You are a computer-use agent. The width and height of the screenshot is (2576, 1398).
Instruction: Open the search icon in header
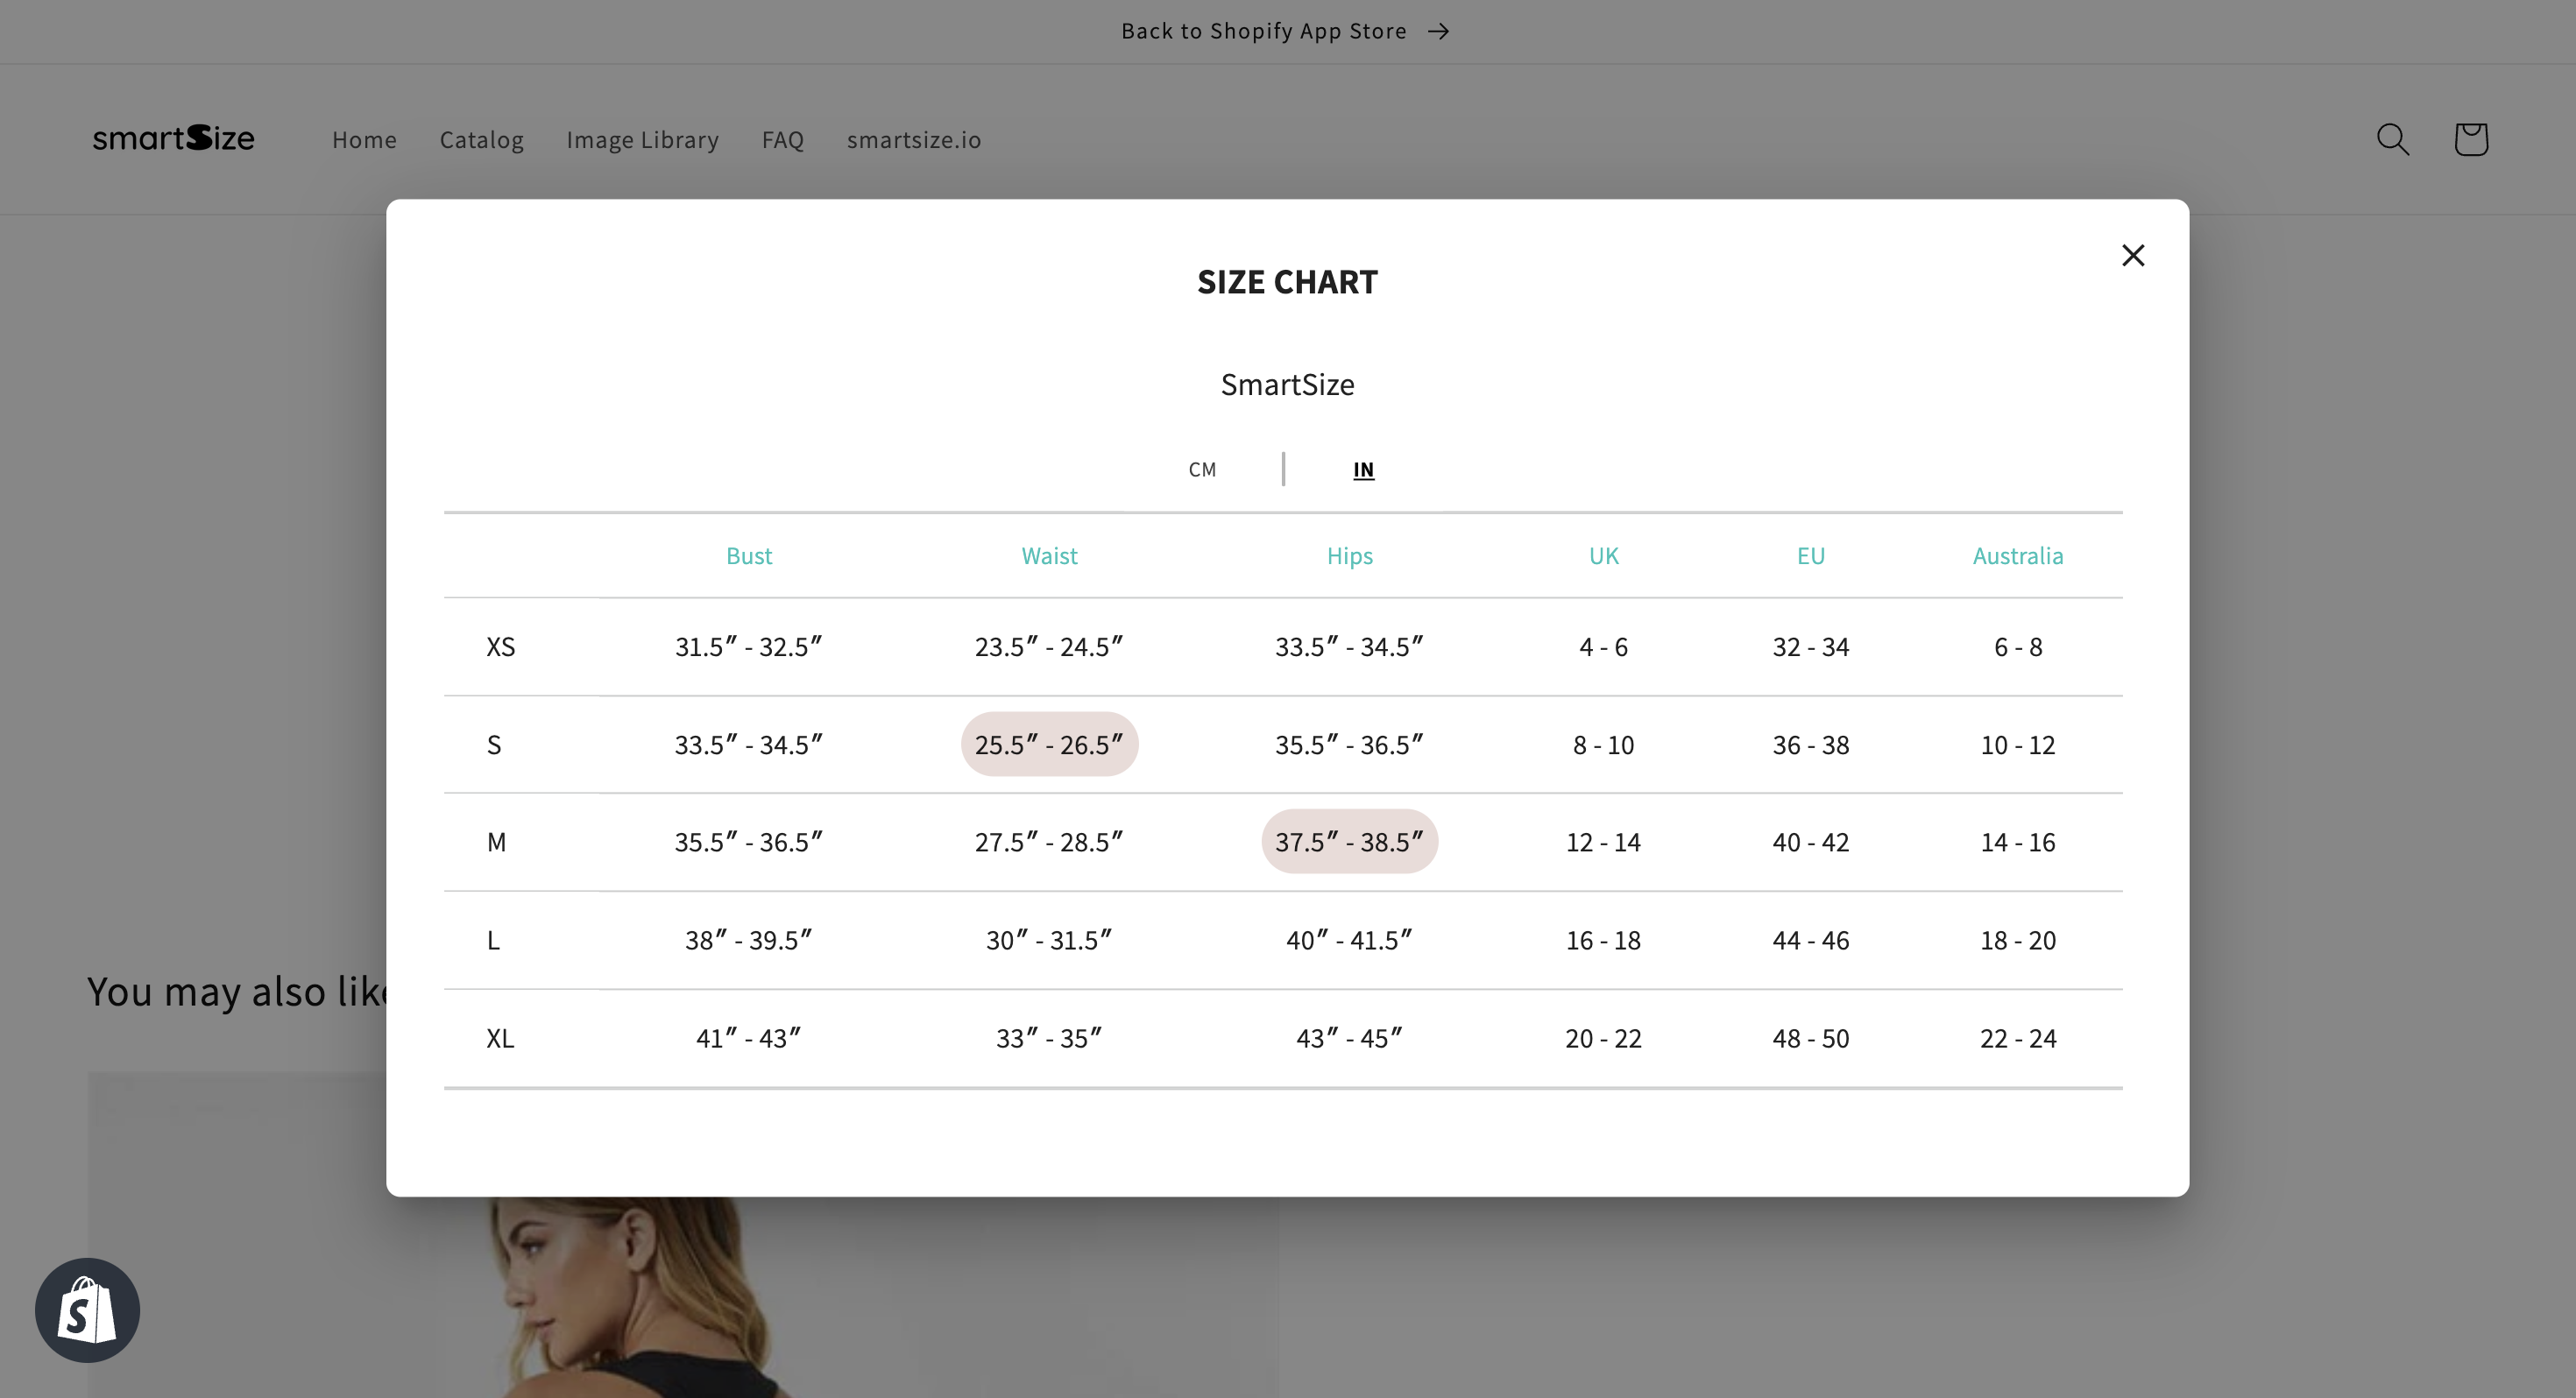click(2392, 140)
